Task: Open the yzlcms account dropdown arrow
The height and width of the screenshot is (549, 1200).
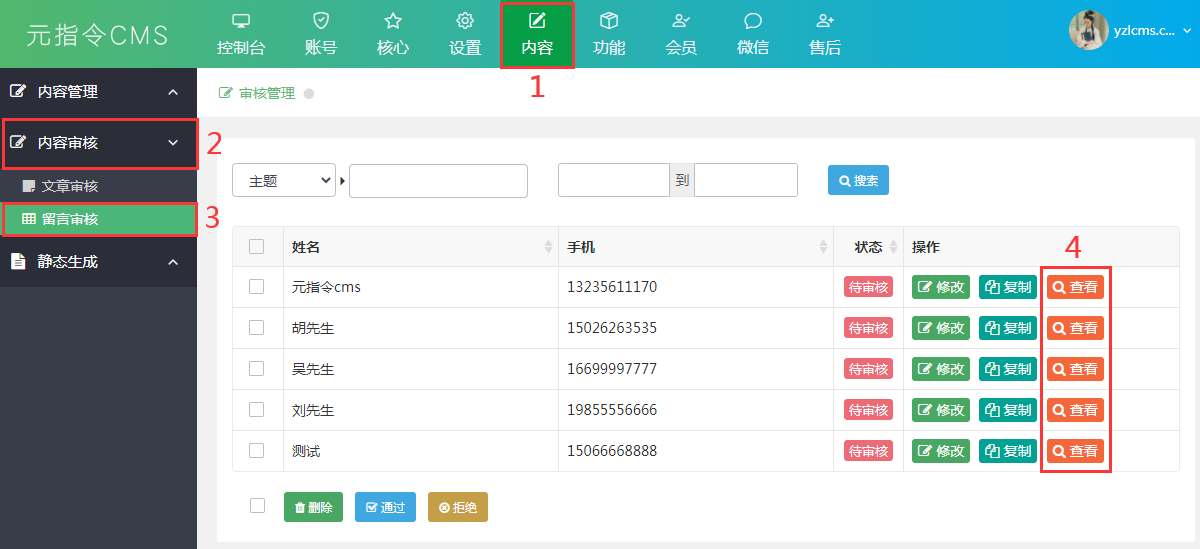Action: click(x=1187, y=31)
